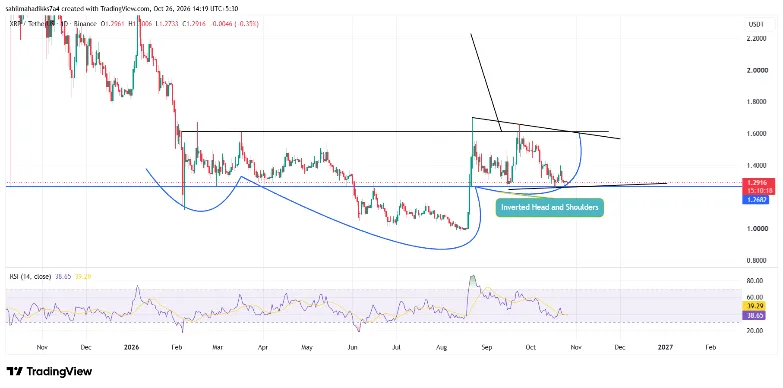Click the Sep label on time axis
The height and width of the screenshot is (388, 783).
pos(488,347)
